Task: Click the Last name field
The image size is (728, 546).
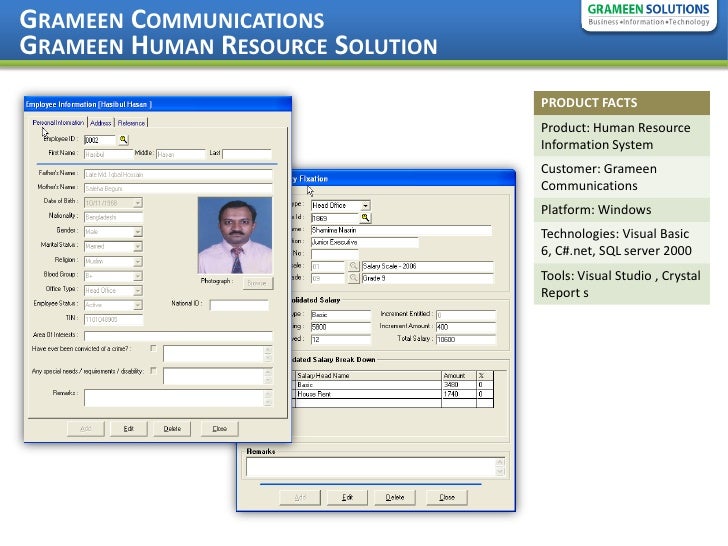Action: tap(247, 154)
